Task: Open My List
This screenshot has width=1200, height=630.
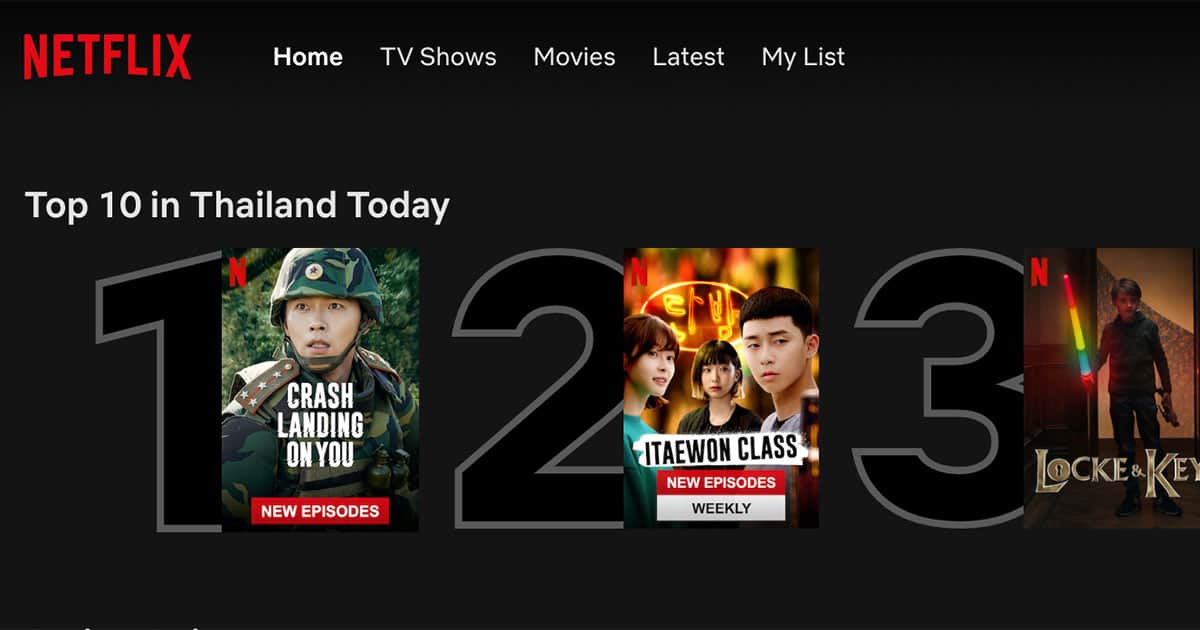Action: 803,58
